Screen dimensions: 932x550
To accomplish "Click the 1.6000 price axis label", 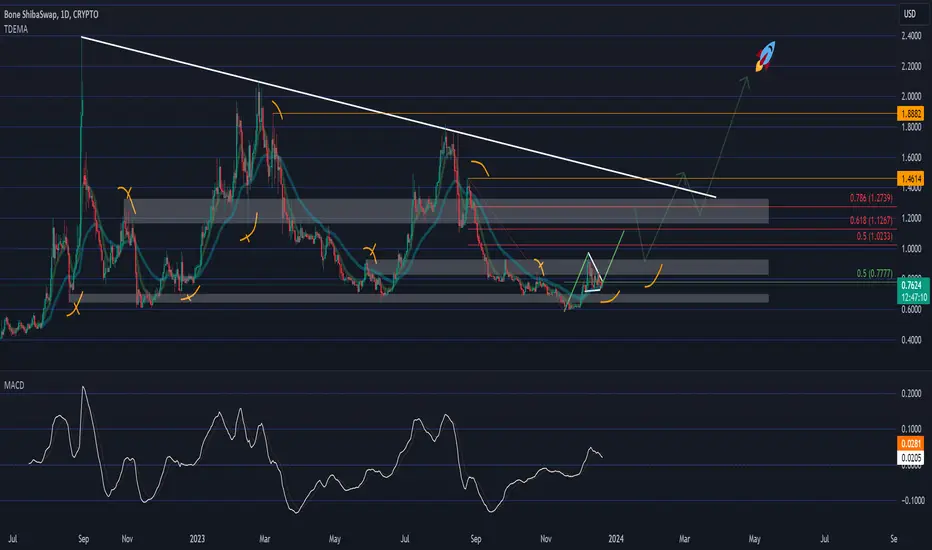I will coord(911,158).
